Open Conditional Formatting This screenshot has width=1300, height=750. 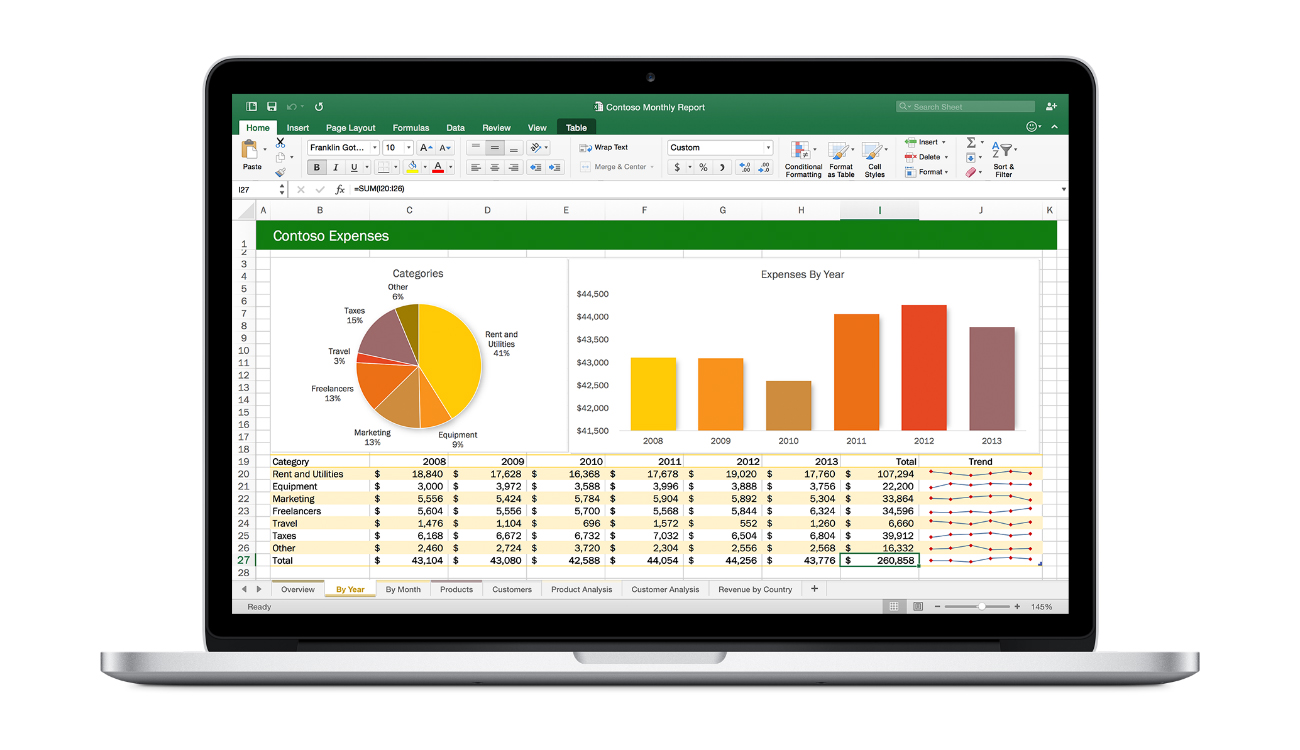point(802,158)
